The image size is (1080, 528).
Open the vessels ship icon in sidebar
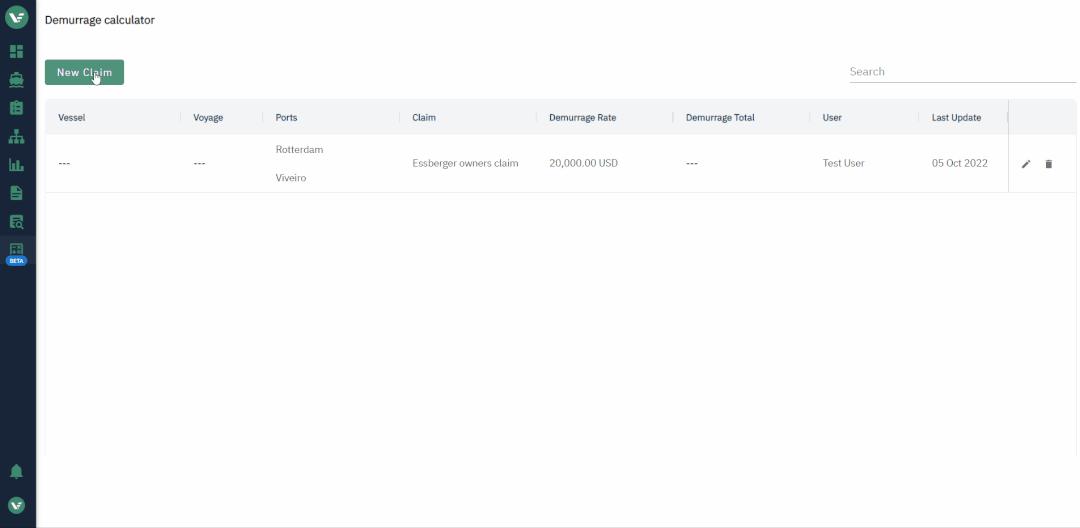[17, 80]
